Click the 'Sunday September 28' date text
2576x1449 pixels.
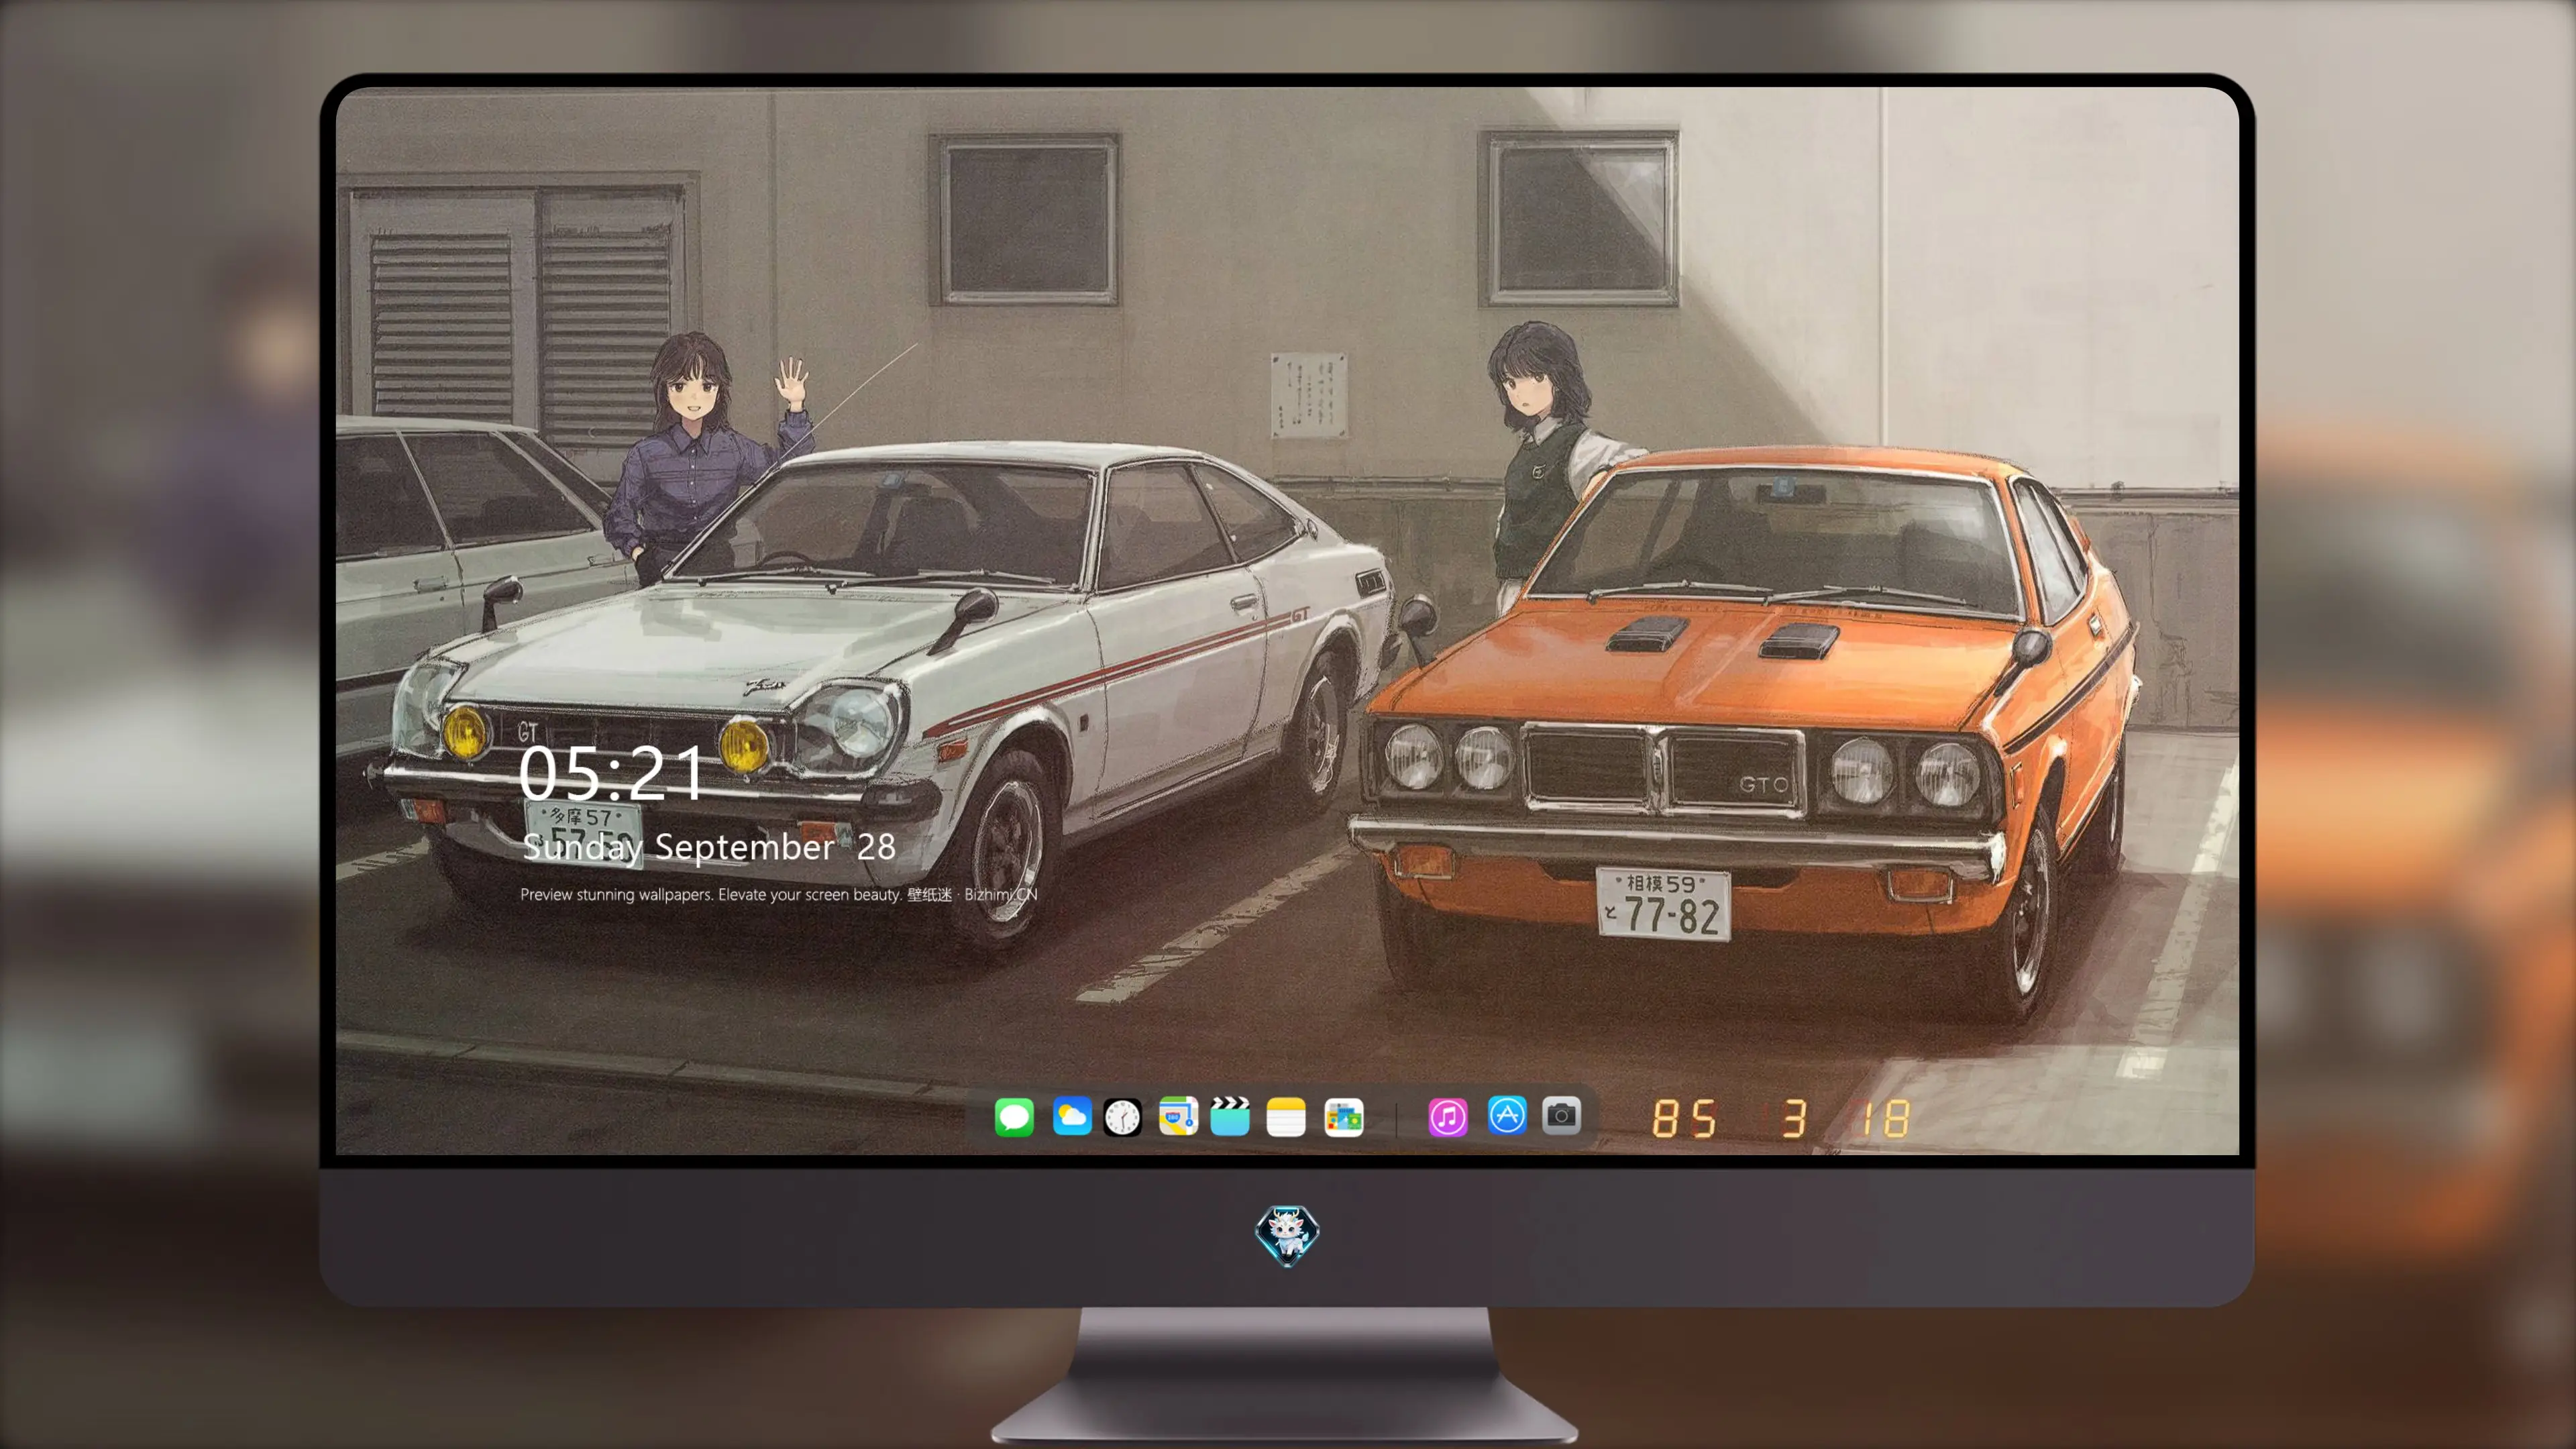(709, 847)
